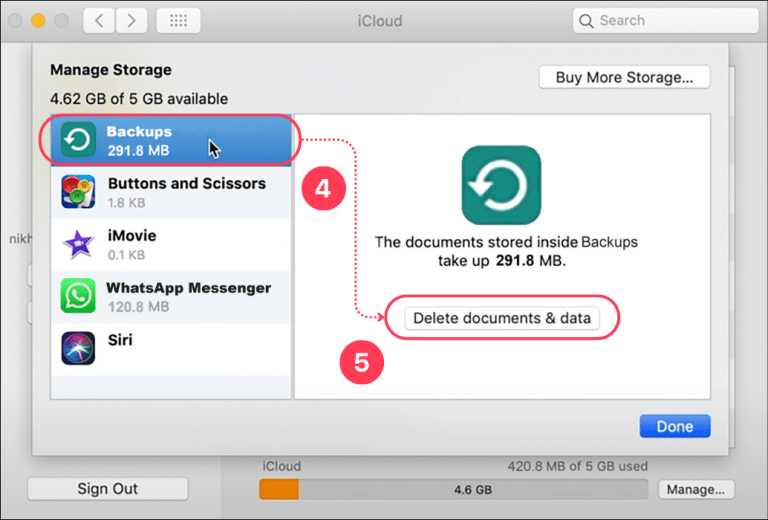Go forward with the right arrow button
The image size is (768, 520).
(131, 21)
